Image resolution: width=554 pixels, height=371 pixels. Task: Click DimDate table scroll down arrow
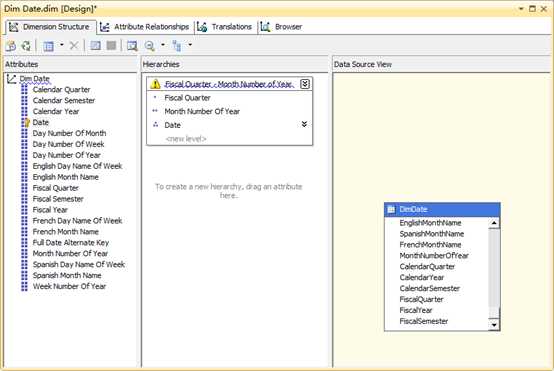point(494,324)
